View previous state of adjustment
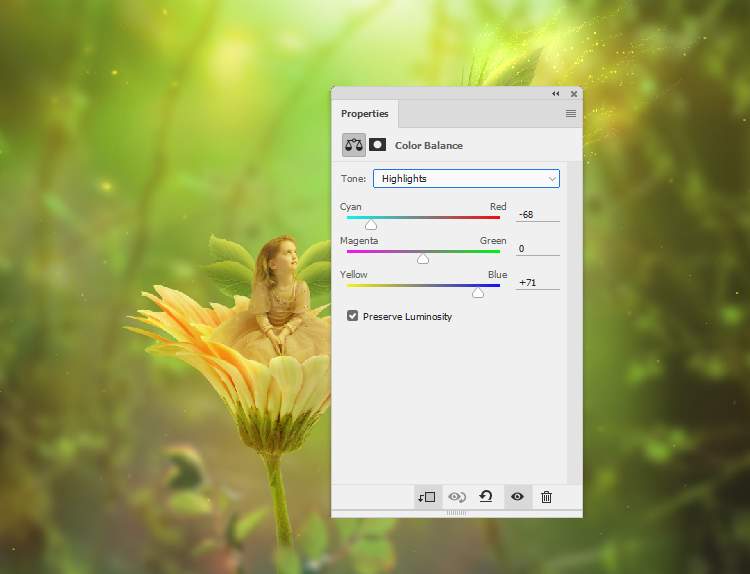Viewport: 750px width, 574px height. pos(457,497)
